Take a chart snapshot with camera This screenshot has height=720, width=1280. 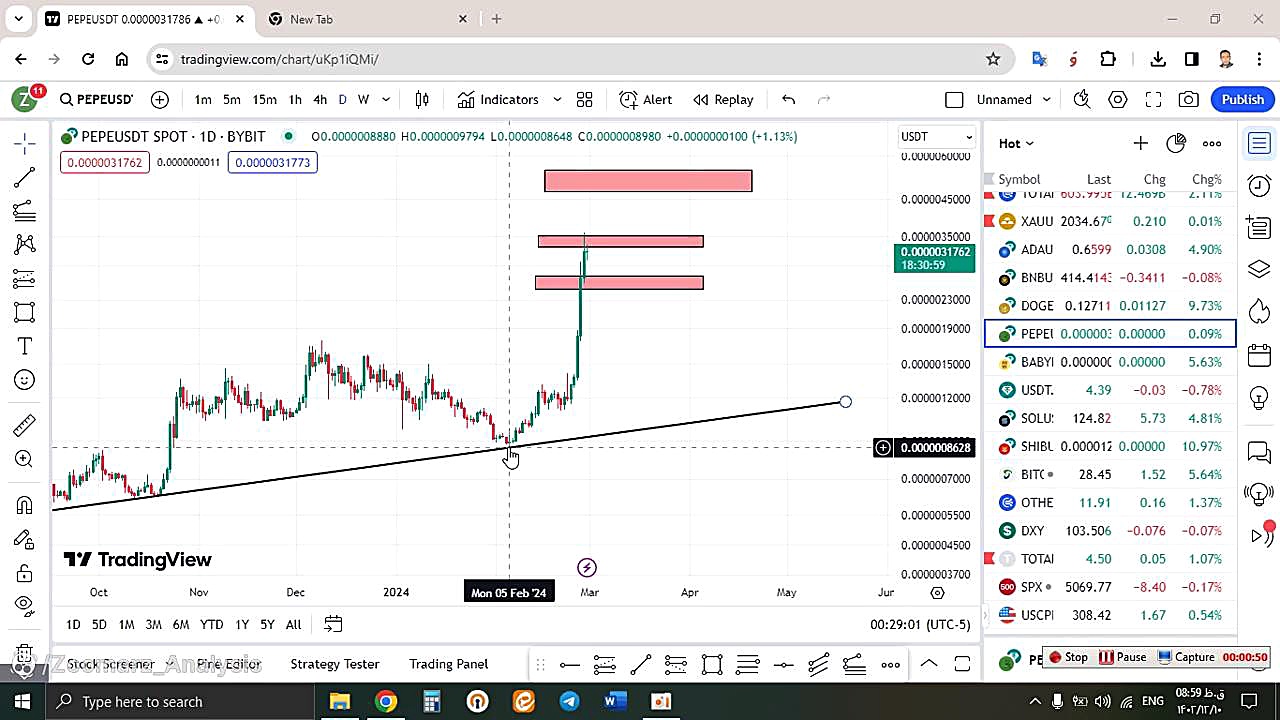[x=1188, y=99]
